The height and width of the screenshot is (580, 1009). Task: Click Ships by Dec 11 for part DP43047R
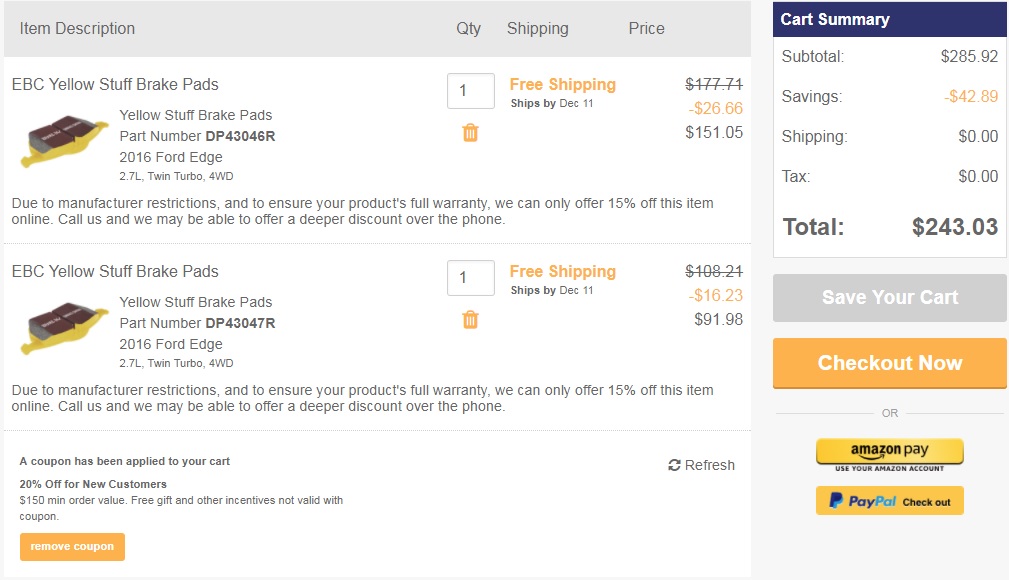pyautogui.click(x=551, y=290)
